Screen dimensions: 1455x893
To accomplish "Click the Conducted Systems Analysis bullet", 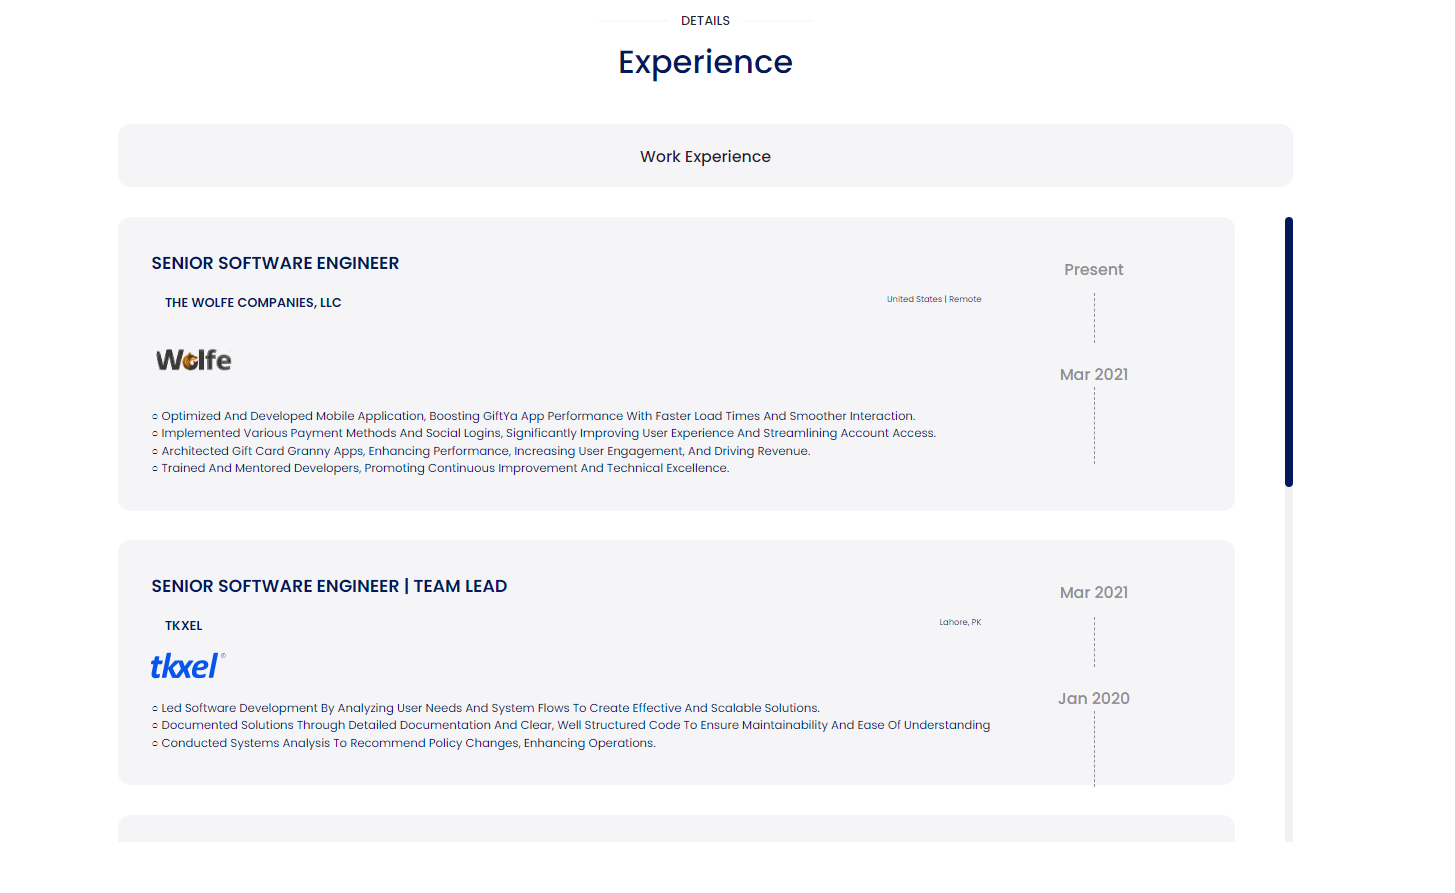I will [x=404, y=743].
